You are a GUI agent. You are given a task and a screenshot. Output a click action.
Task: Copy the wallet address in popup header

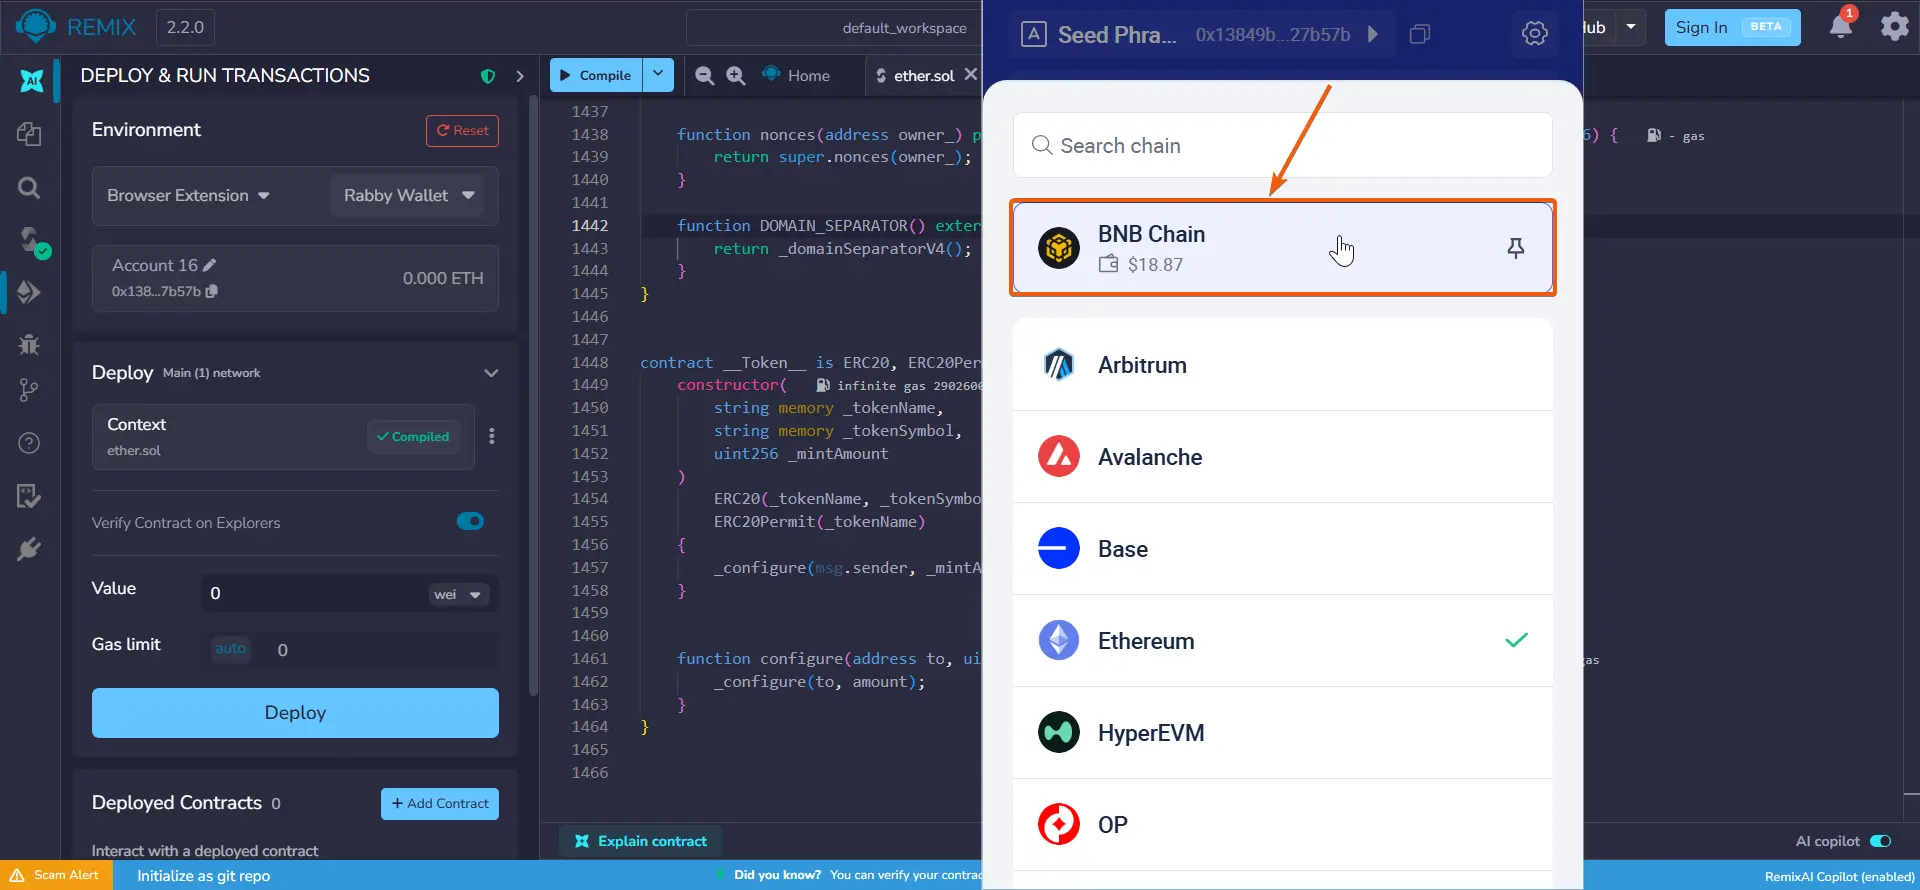1419,35
